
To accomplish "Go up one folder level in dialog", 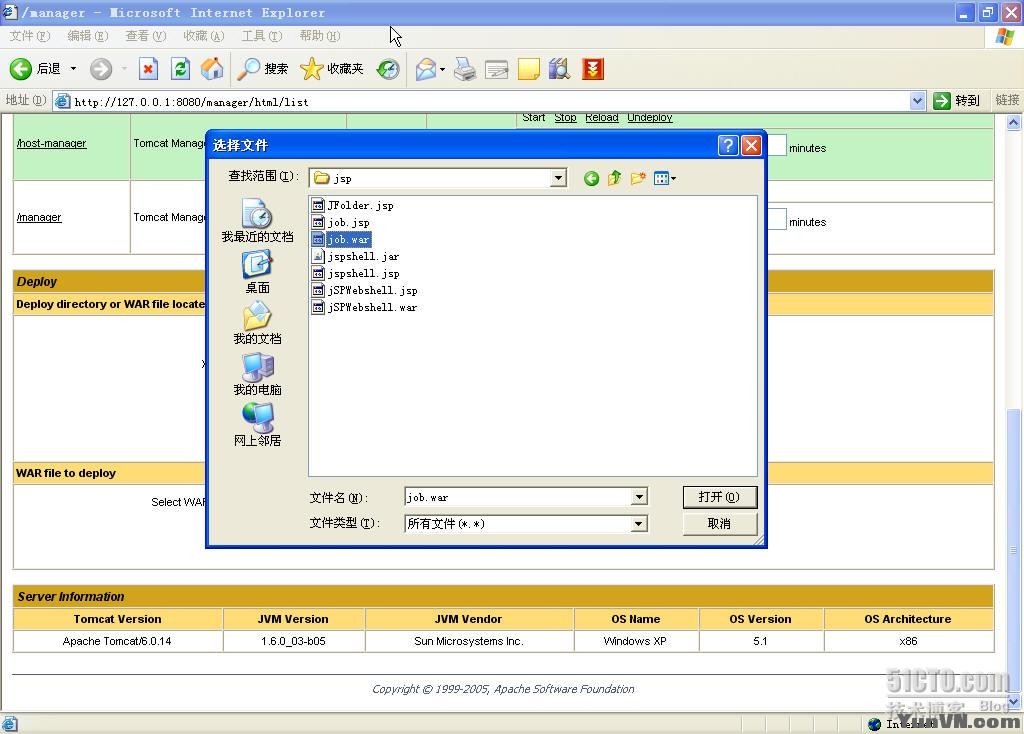I will (614, 178).
